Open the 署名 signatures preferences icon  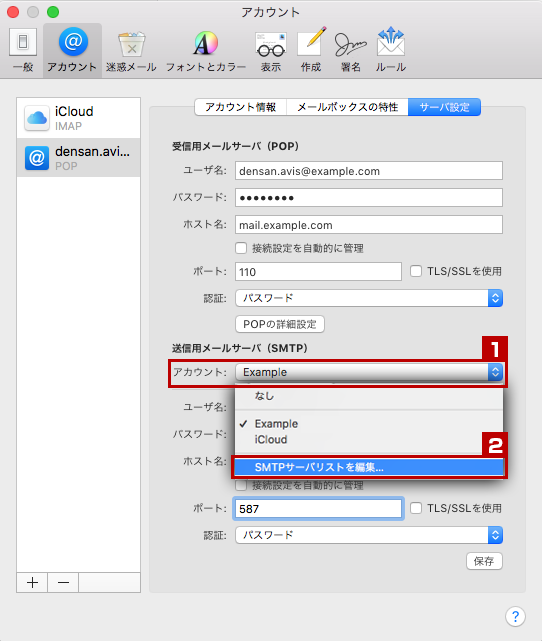(x=350, y=51)
